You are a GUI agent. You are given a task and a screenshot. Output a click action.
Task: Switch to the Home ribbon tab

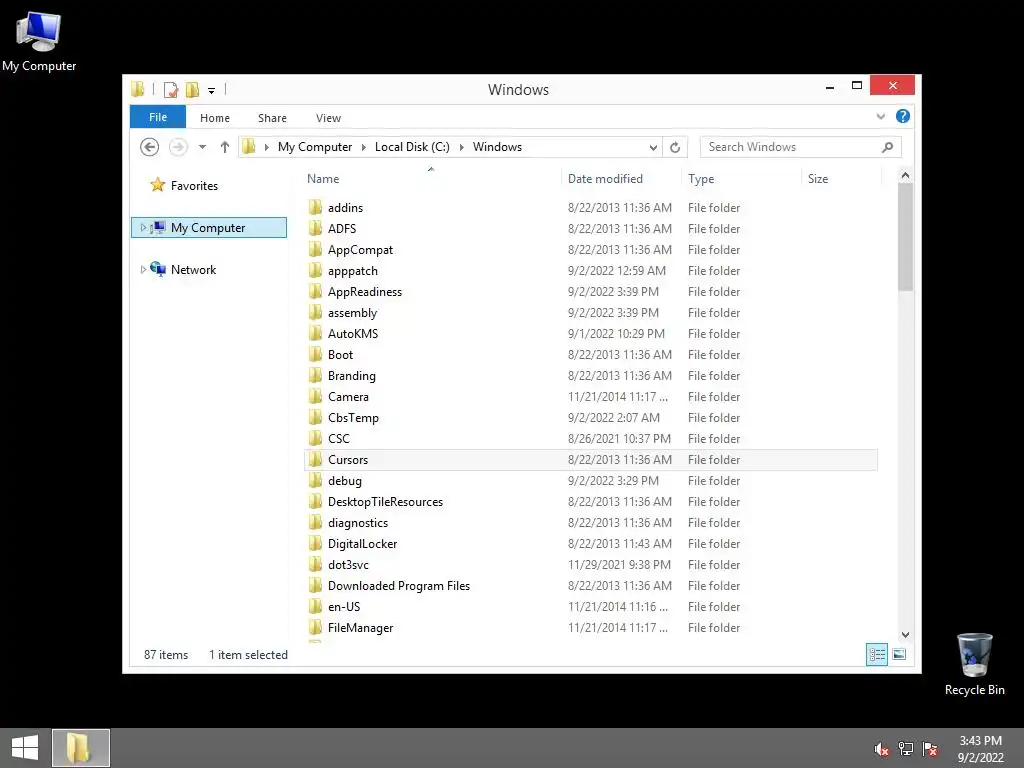click(x=215, y=118)
